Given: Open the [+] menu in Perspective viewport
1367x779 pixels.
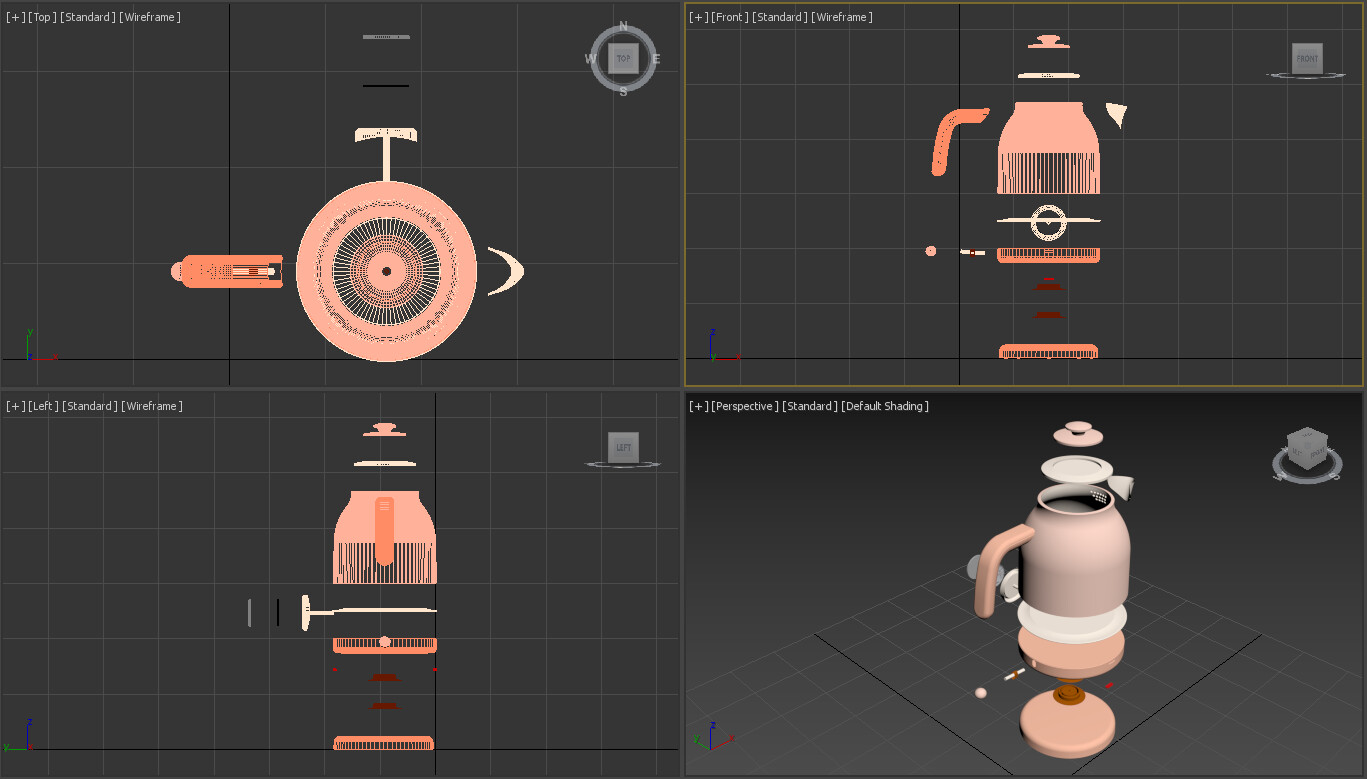Looking at the screenshot, I should point(699,406).
